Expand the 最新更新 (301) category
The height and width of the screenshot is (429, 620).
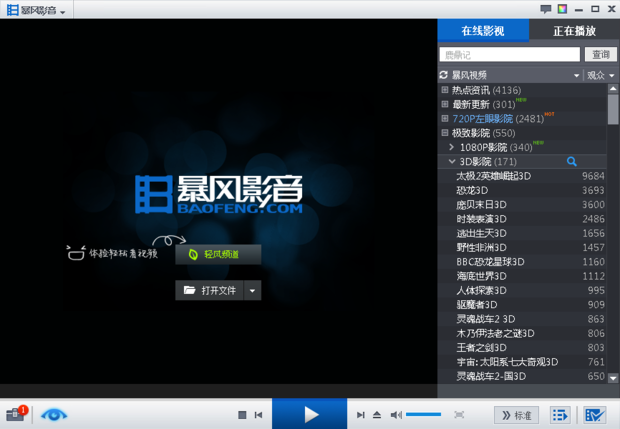coord(445,104)
